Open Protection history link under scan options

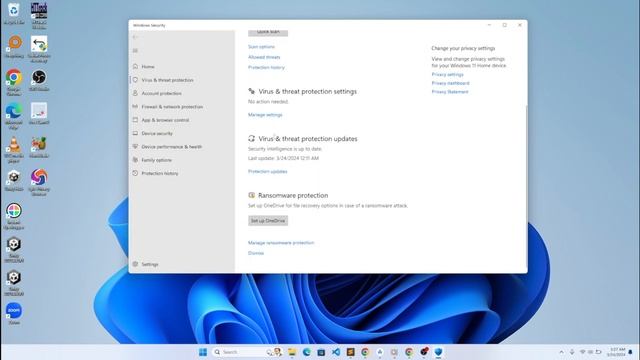pyautogui.click(x=266, y=67)
